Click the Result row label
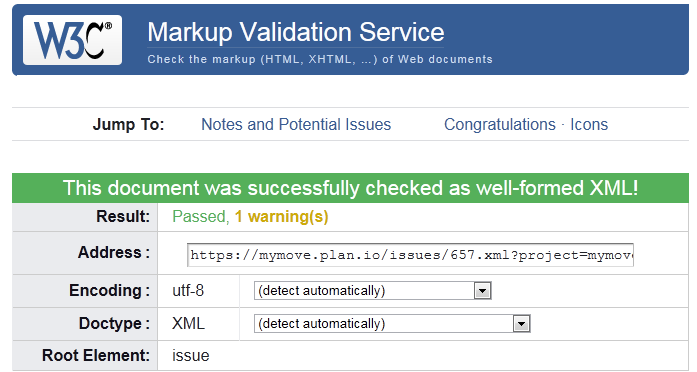697x372 pixels. pos(123,216)
